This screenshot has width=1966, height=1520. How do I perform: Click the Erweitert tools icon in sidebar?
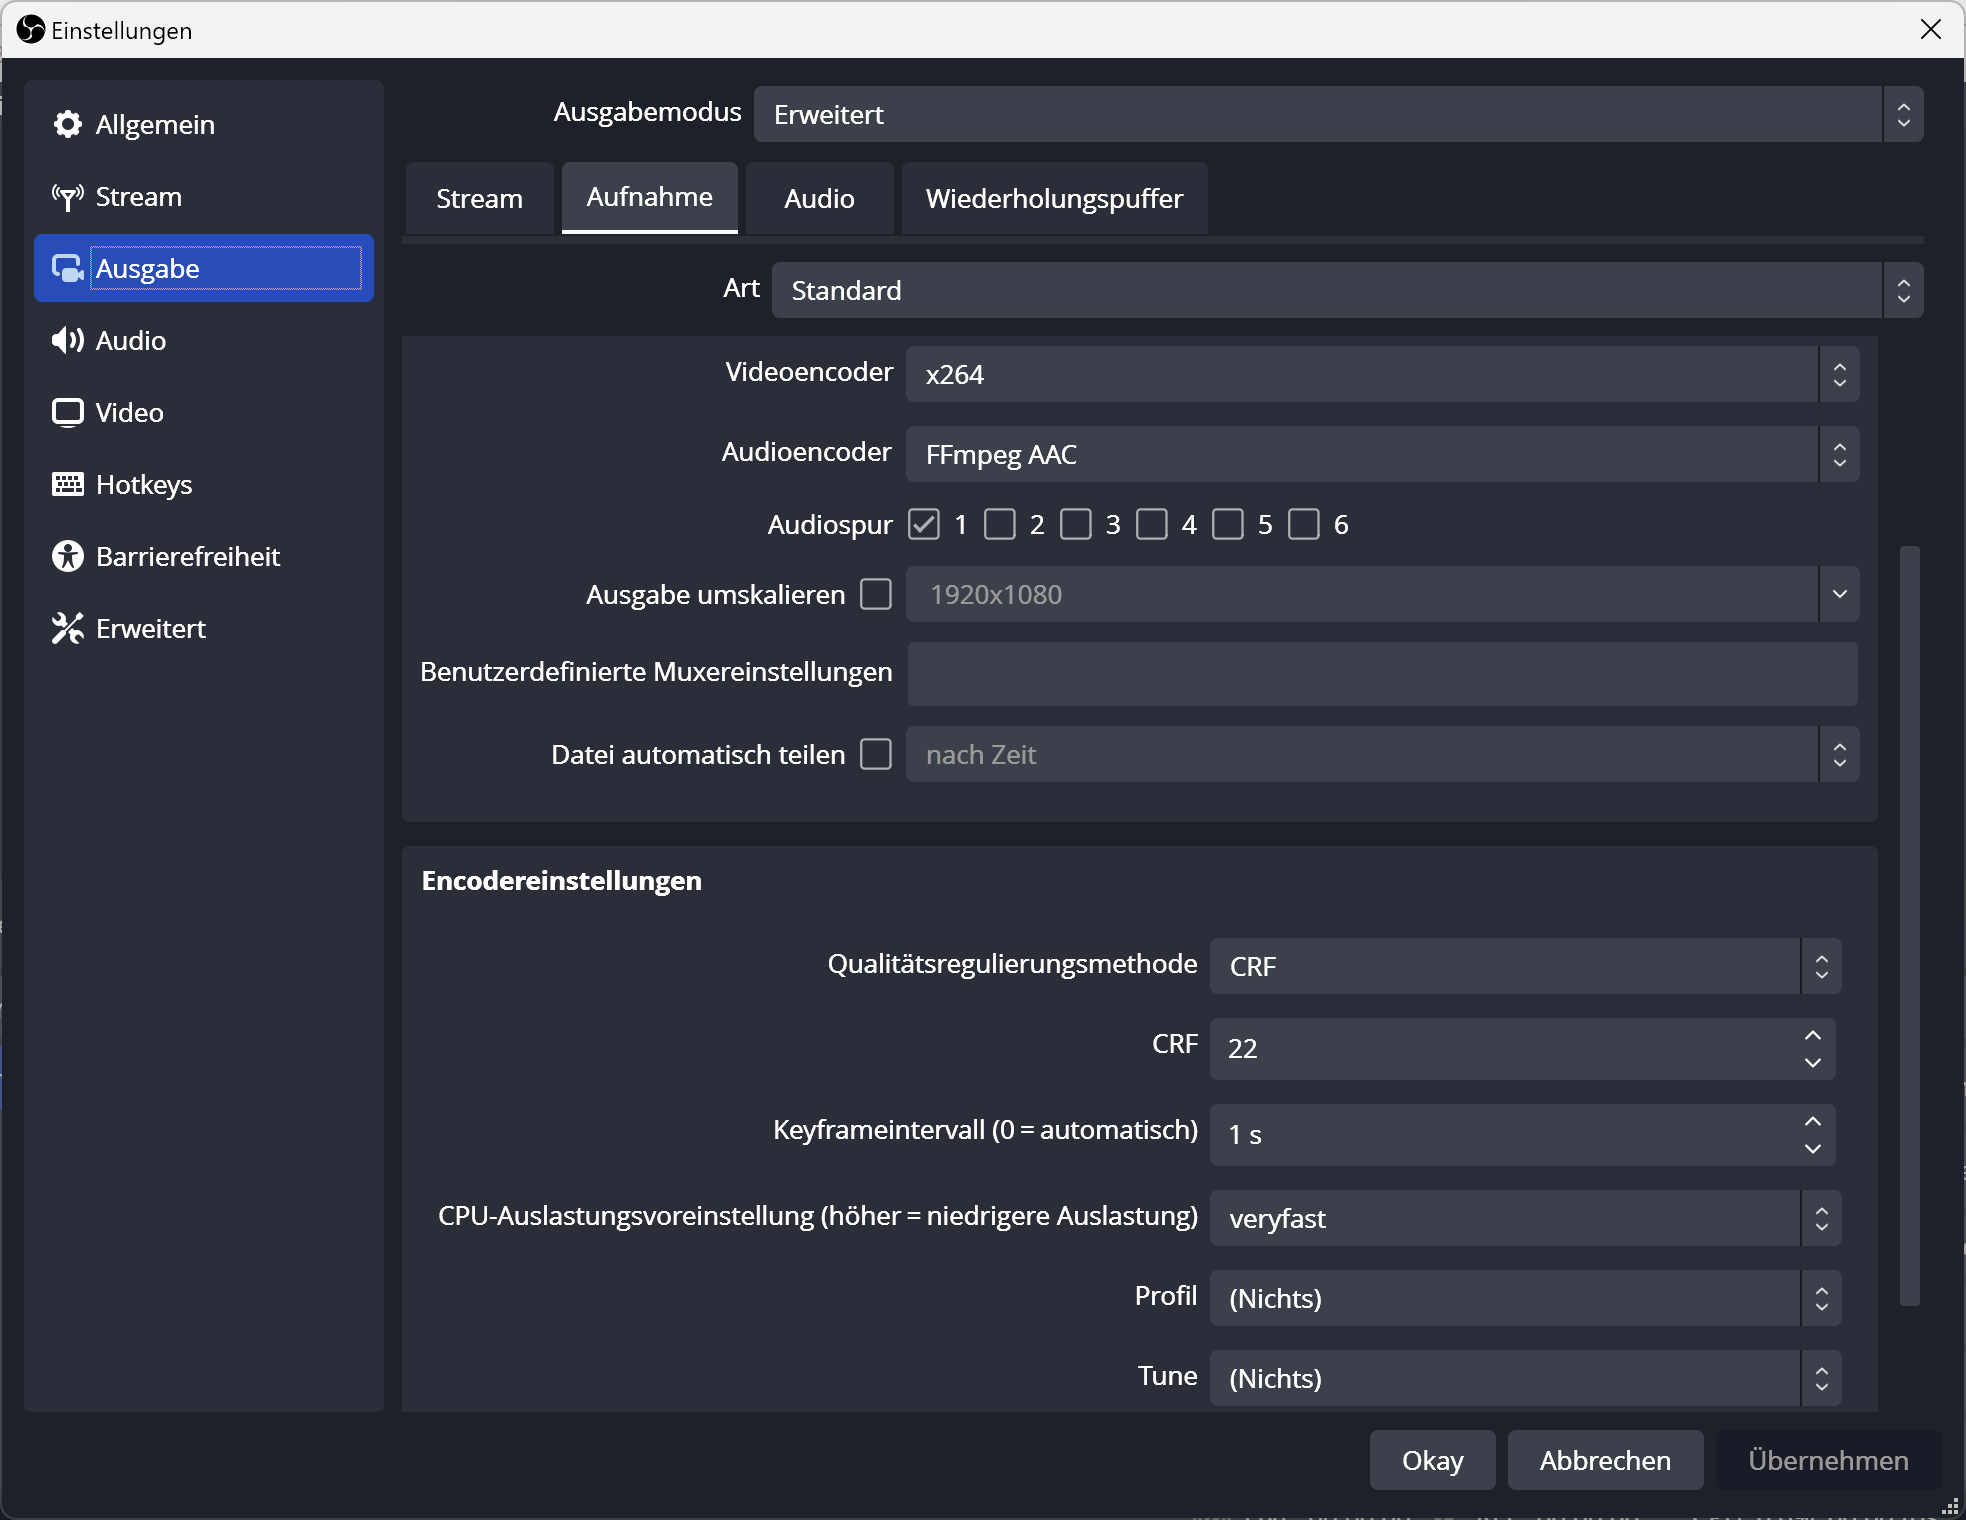coord(68,629)
